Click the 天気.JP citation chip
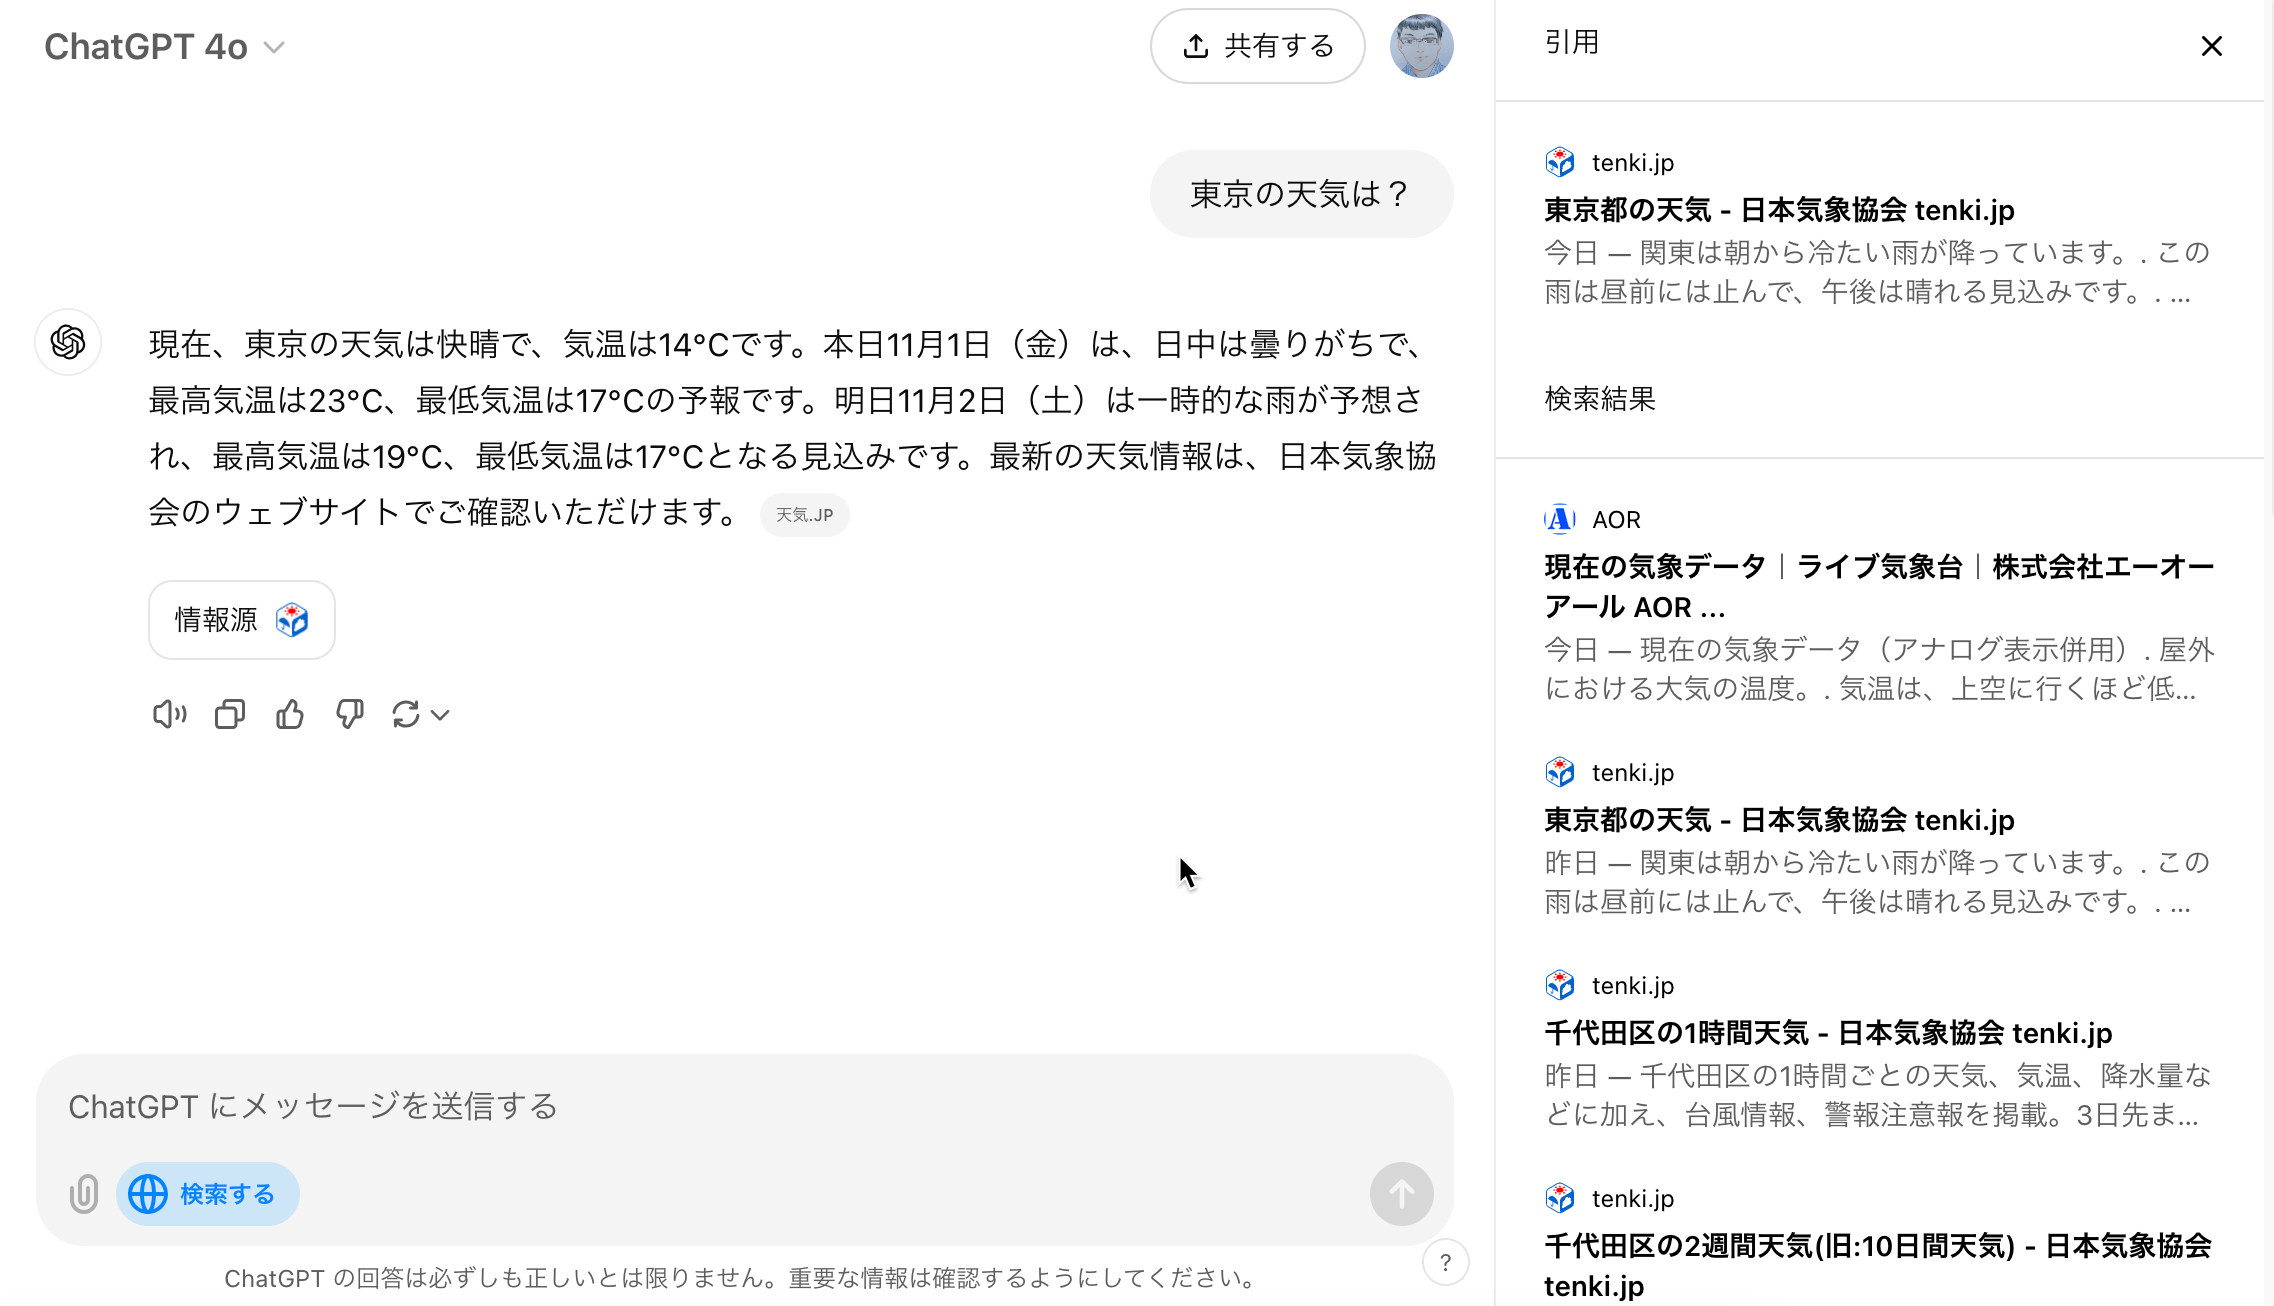 [804, 515]
